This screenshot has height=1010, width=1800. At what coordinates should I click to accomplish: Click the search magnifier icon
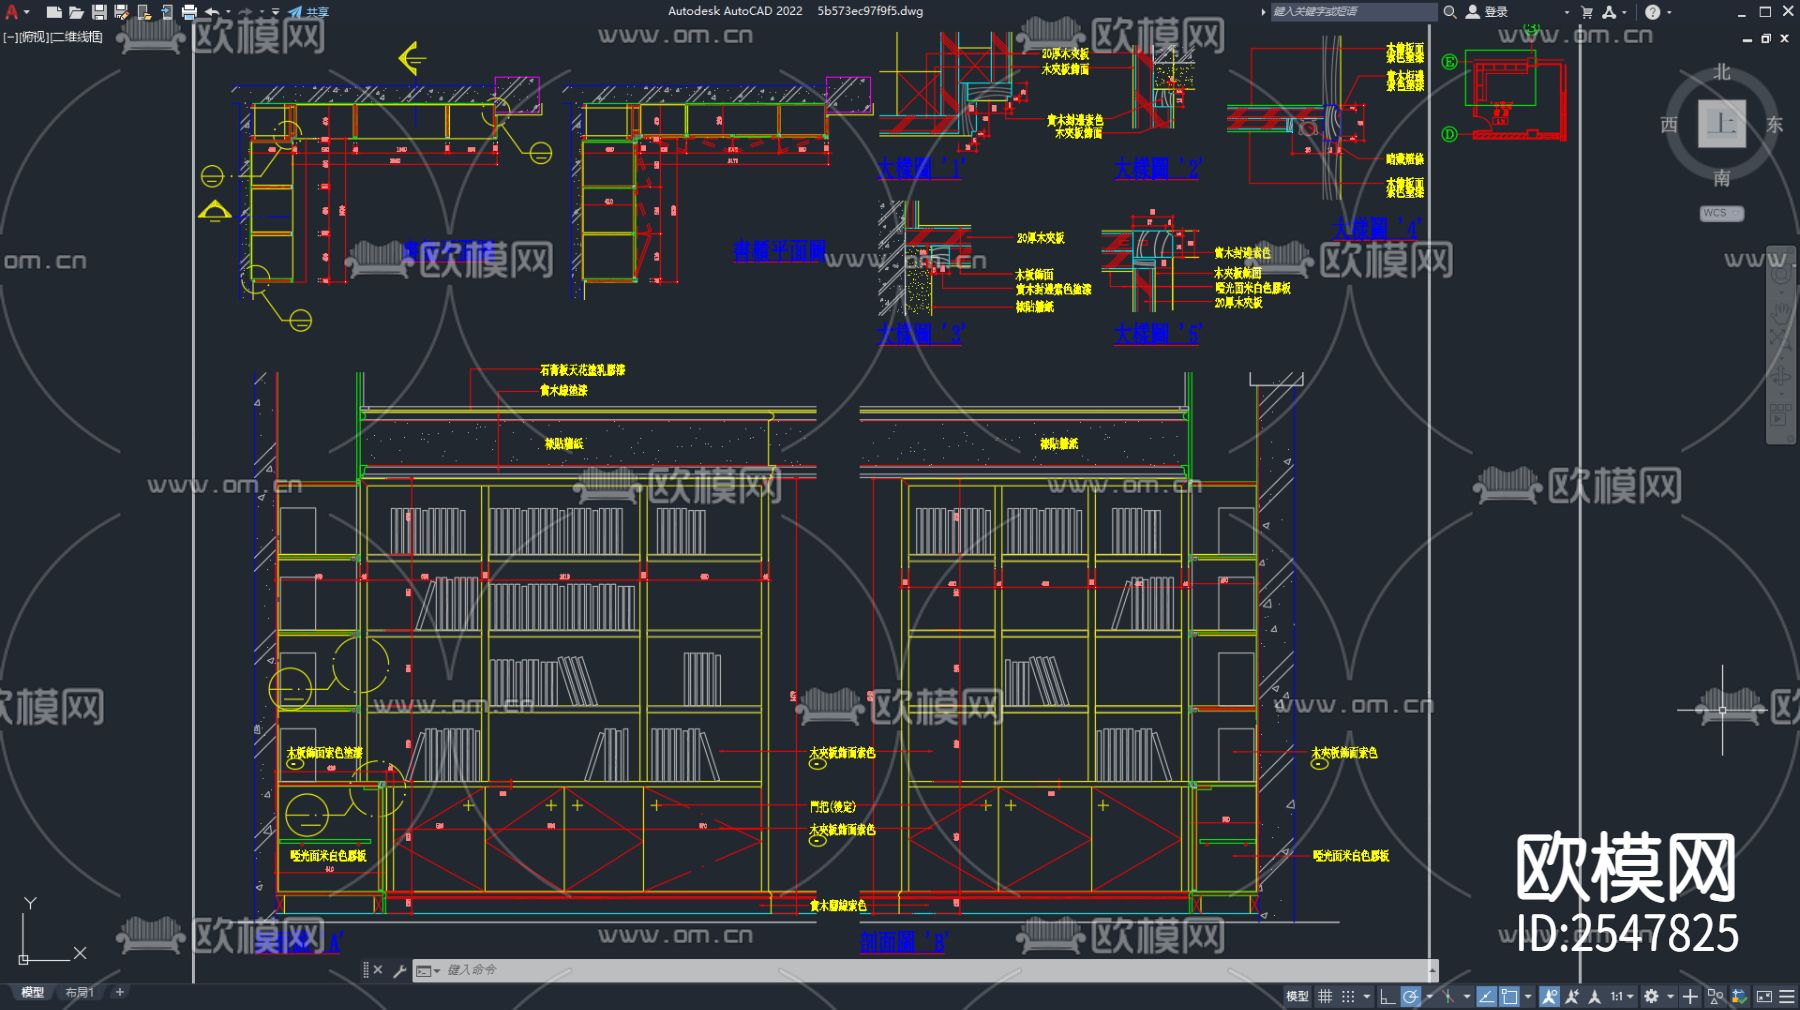point(1449,12)
